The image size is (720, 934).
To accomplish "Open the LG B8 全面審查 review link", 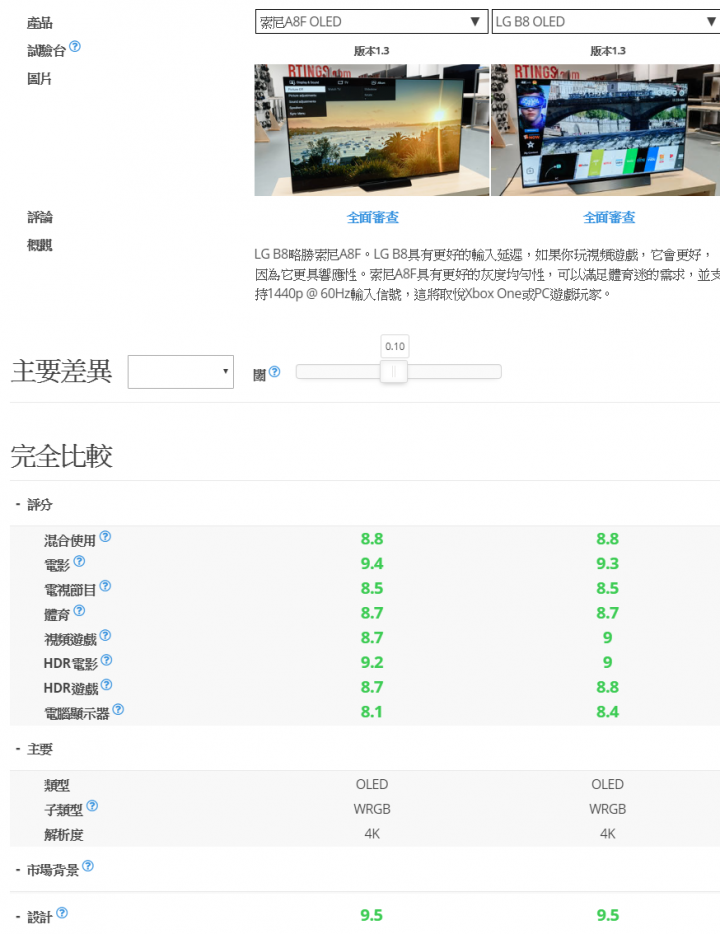I will (609, 217).
